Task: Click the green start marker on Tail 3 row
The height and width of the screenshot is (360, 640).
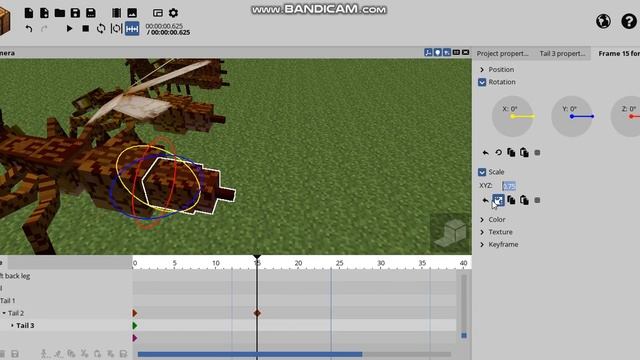Action: point(135,325)
